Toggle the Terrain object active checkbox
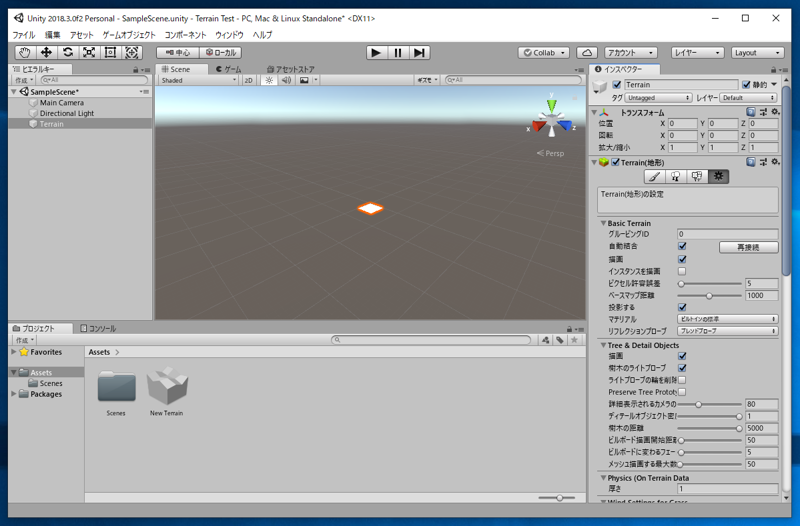 coord(617,84)
